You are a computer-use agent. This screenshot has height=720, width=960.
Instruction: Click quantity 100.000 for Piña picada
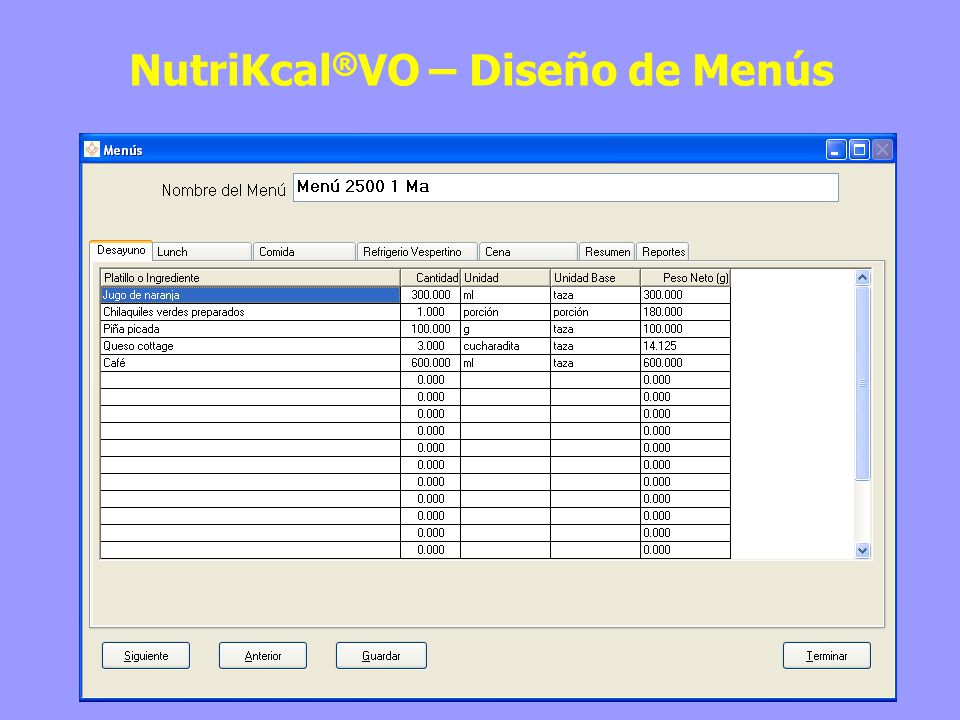tap(430, 329)
